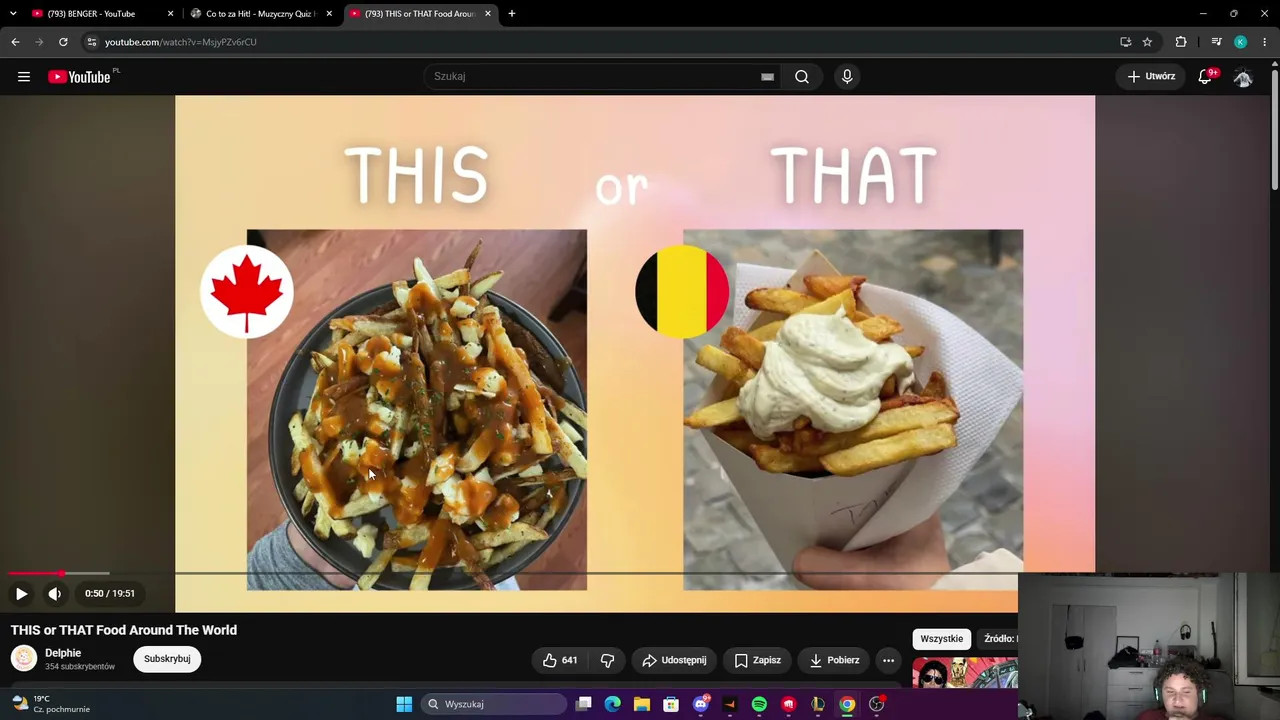Seek along the video progress bar
The width and height of the screenshot is (1280, 720).
513,573
